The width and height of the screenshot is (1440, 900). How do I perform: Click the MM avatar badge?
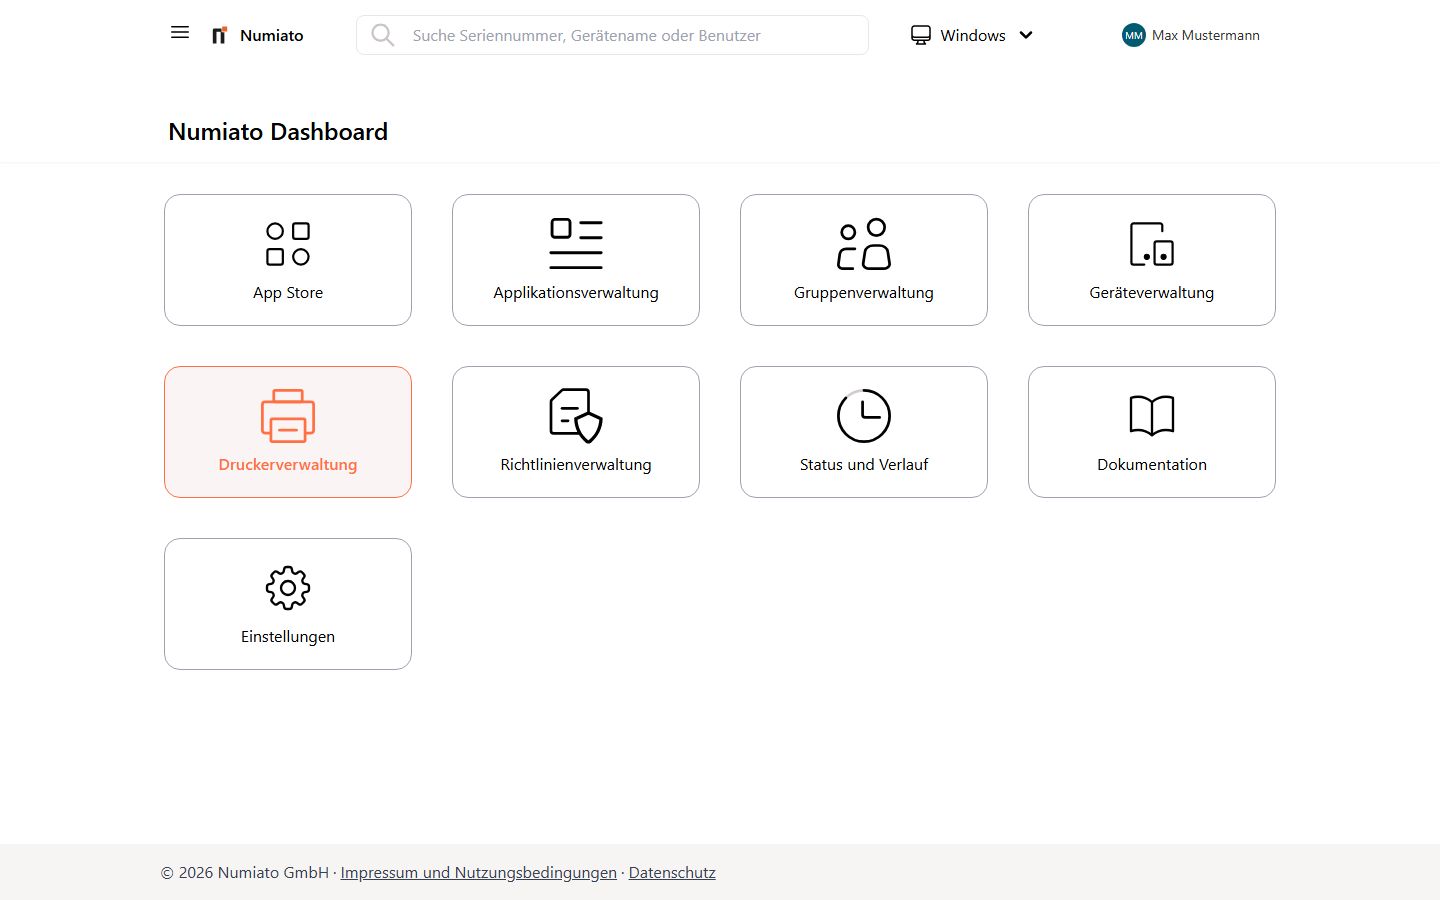pos(1133,35)
